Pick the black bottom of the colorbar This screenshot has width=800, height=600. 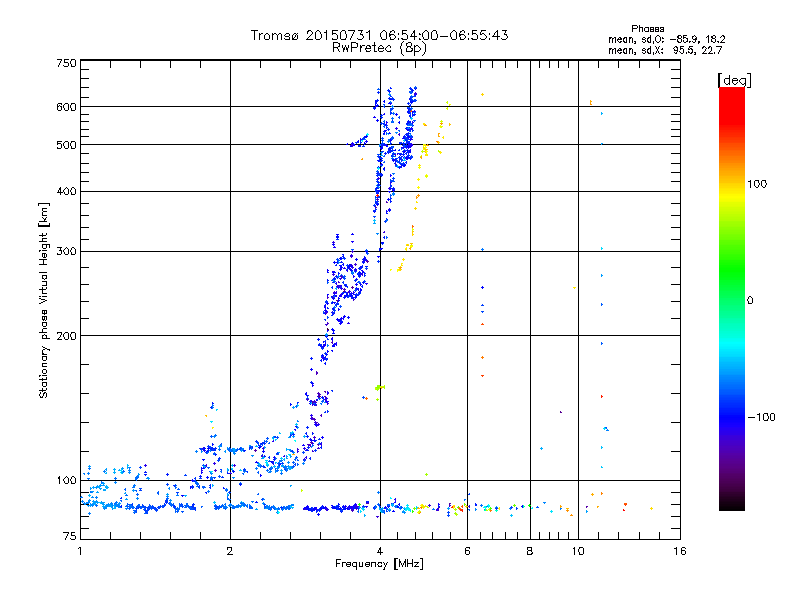732,503
